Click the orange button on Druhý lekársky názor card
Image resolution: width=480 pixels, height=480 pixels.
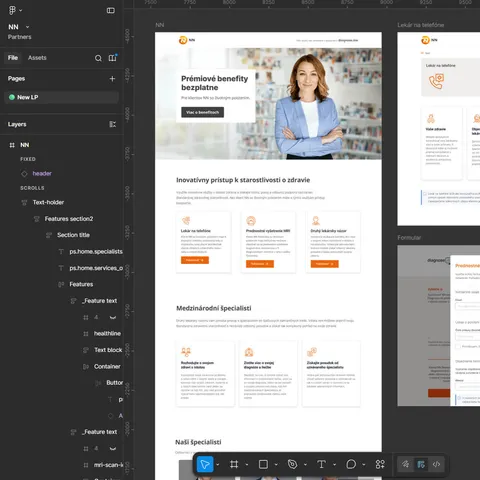click(x=325, y=264)
